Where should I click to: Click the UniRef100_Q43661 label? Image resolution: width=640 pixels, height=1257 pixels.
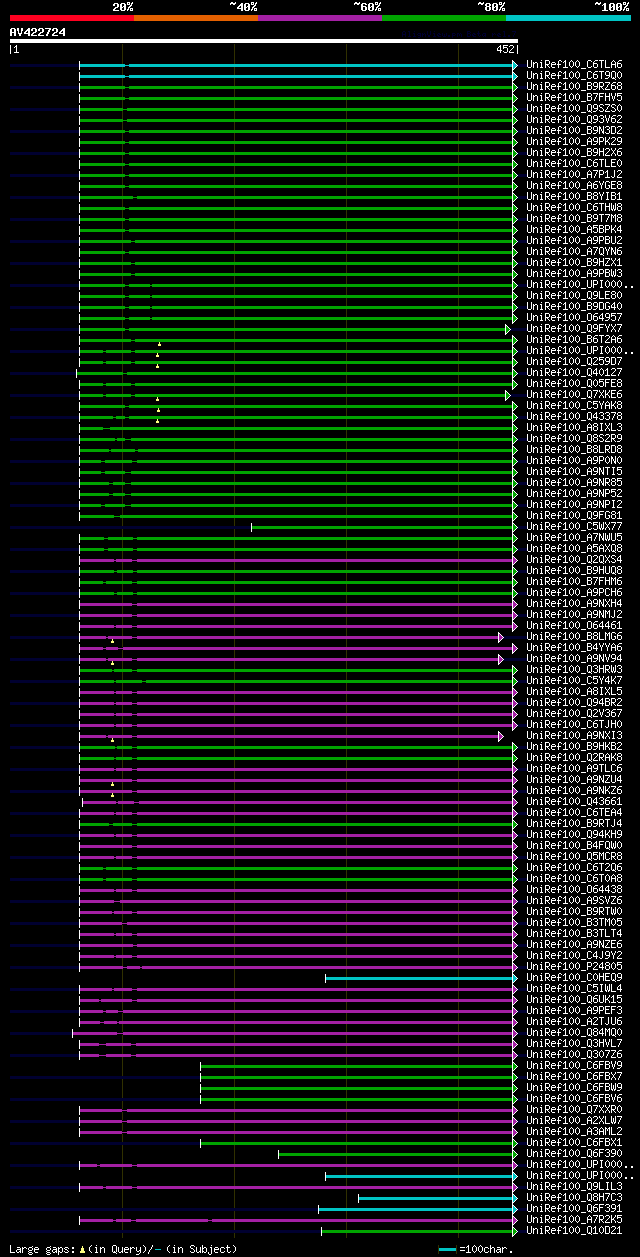click(x=574, y=801)
